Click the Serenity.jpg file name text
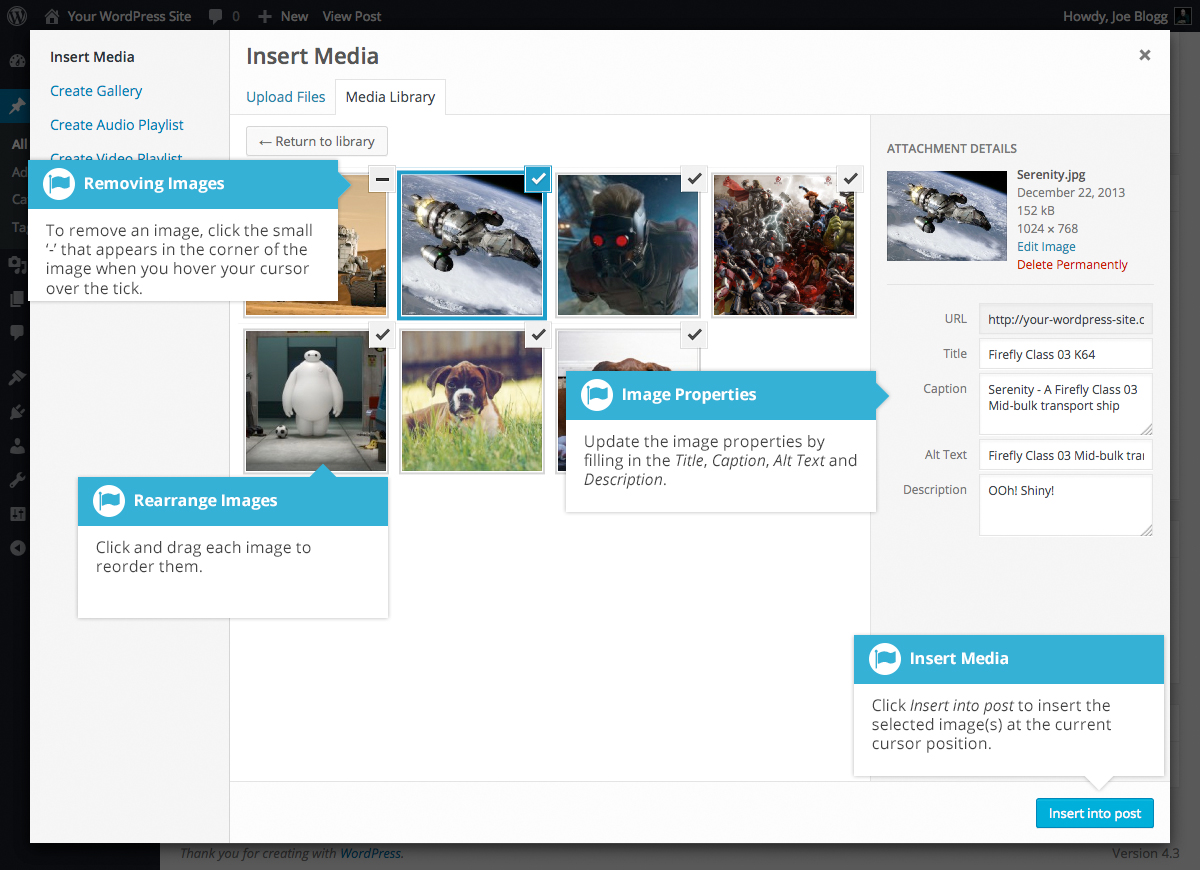This screenshot has width=1200, height=870. (1050, 175)
